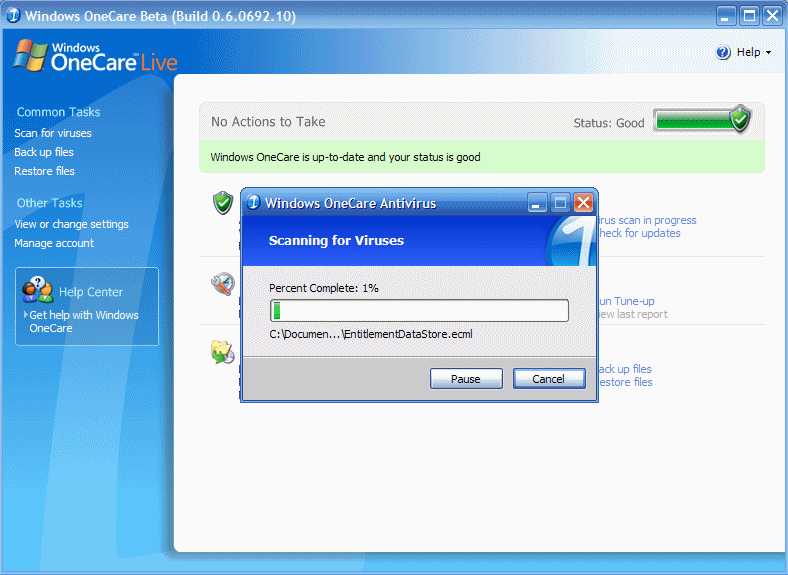788x575 pixels.
Task: Open Manage account link
Action: [x=54, y=243]
